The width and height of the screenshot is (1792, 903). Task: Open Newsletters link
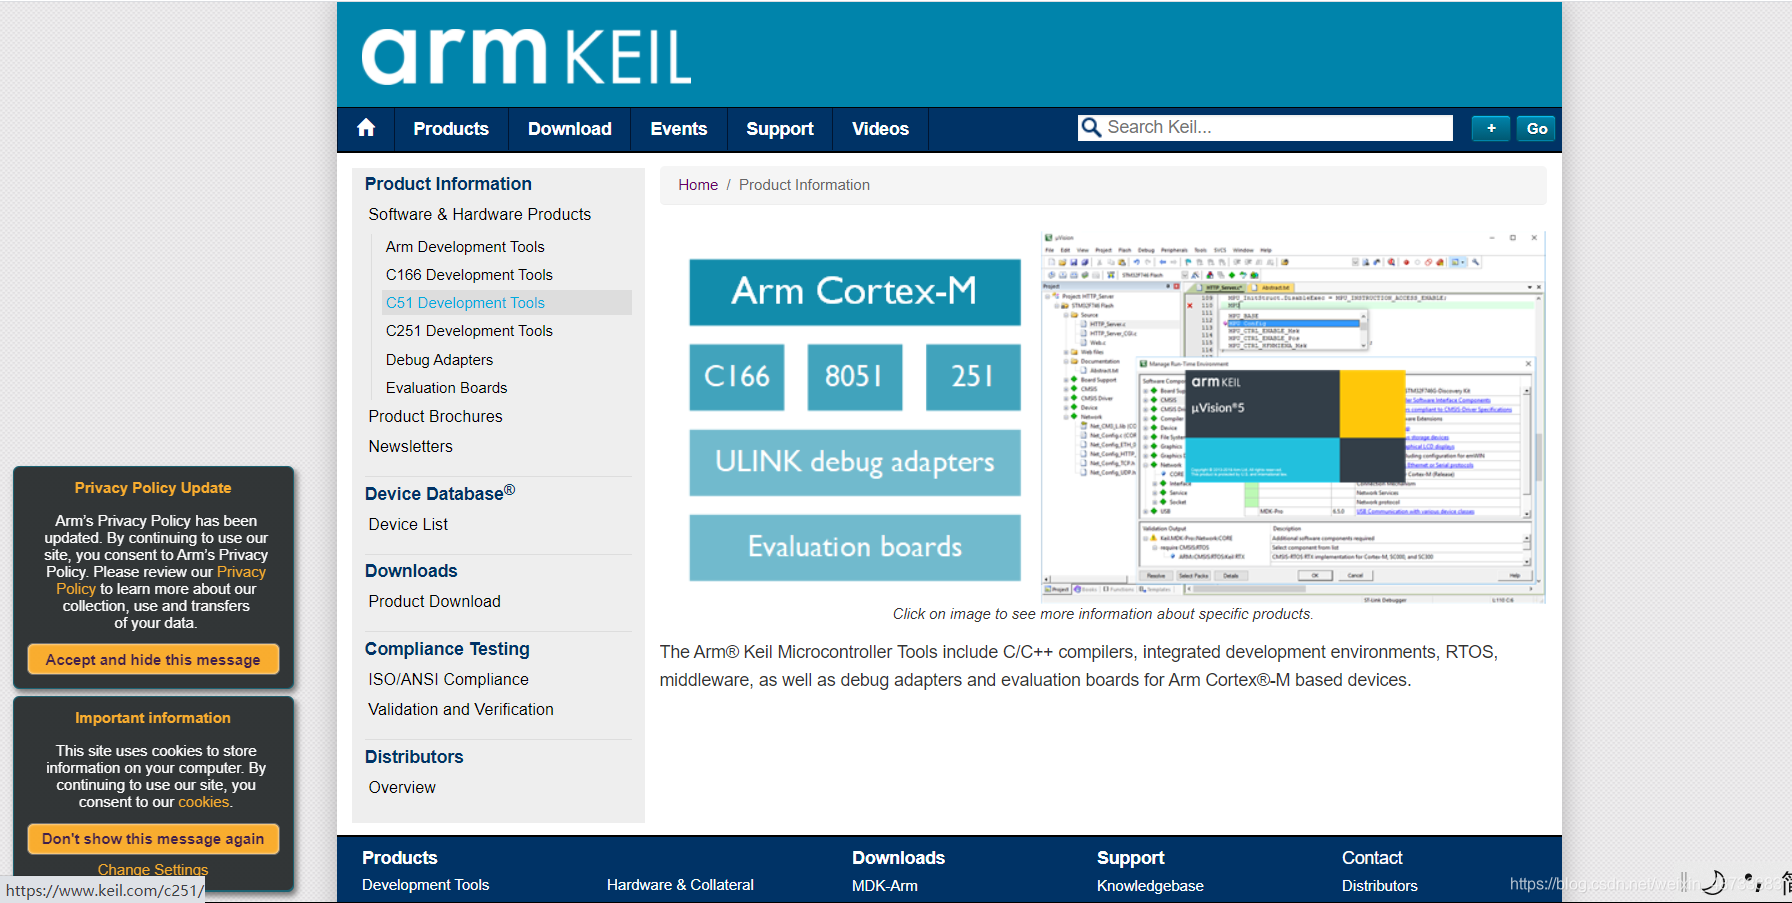click(x=410, y=446)
